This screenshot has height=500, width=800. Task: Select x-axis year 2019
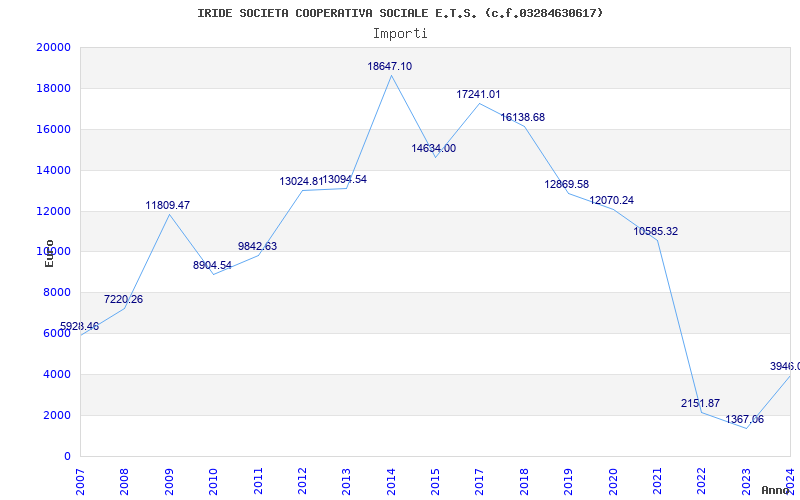(569, 481)
